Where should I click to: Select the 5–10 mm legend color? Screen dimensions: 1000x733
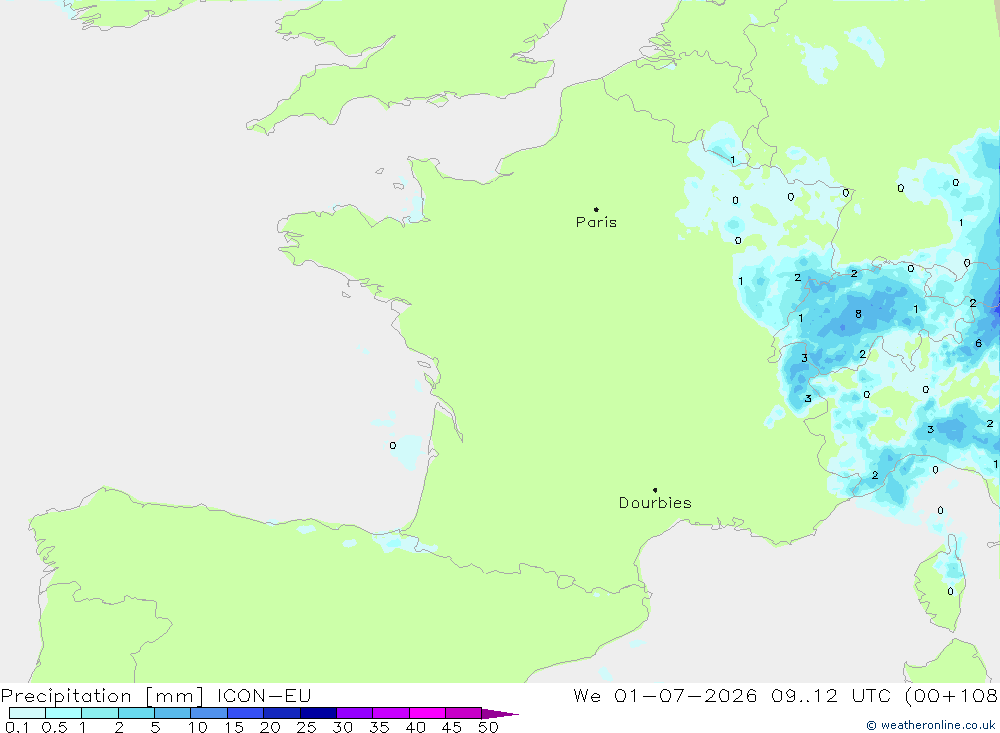(x=173, y=713)
